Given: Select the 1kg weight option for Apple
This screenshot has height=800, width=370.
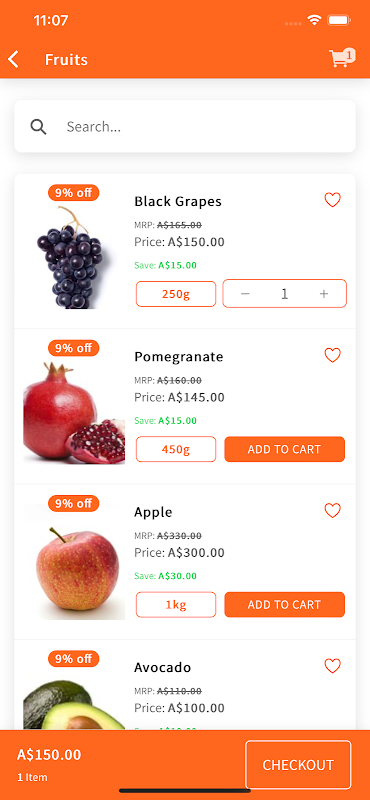Looking at the screenshot, I should pyautogui.click(x=176, y=605).
